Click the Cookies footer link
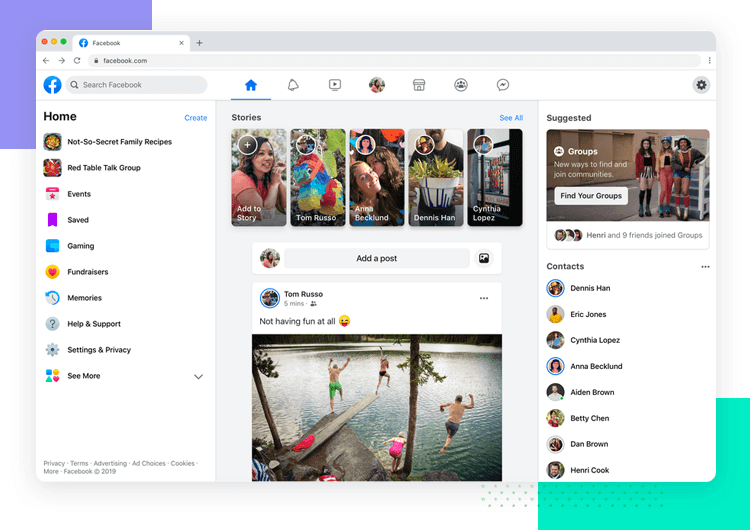Screen dimensions: 750x530 pyautogui.click(x=183, y=464)
